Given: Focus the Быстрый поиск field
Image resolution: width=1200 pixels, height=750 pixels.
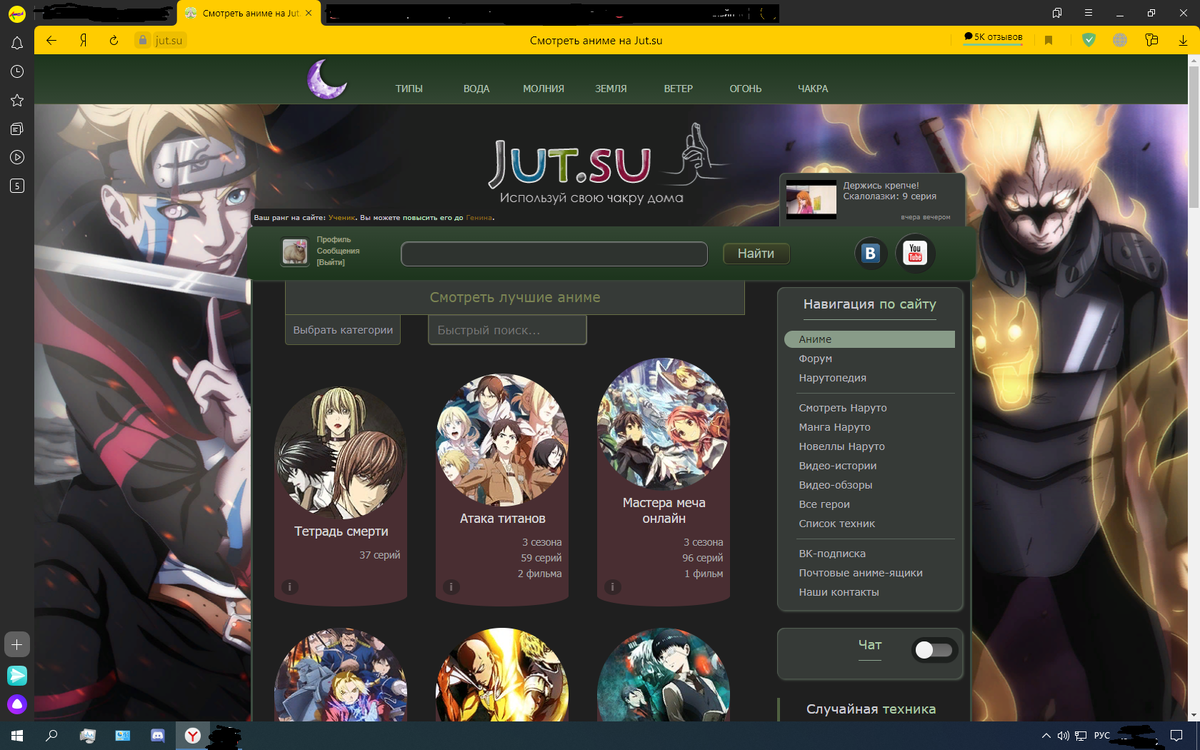Looking at the screenshot, I should (x=507, y=330).
